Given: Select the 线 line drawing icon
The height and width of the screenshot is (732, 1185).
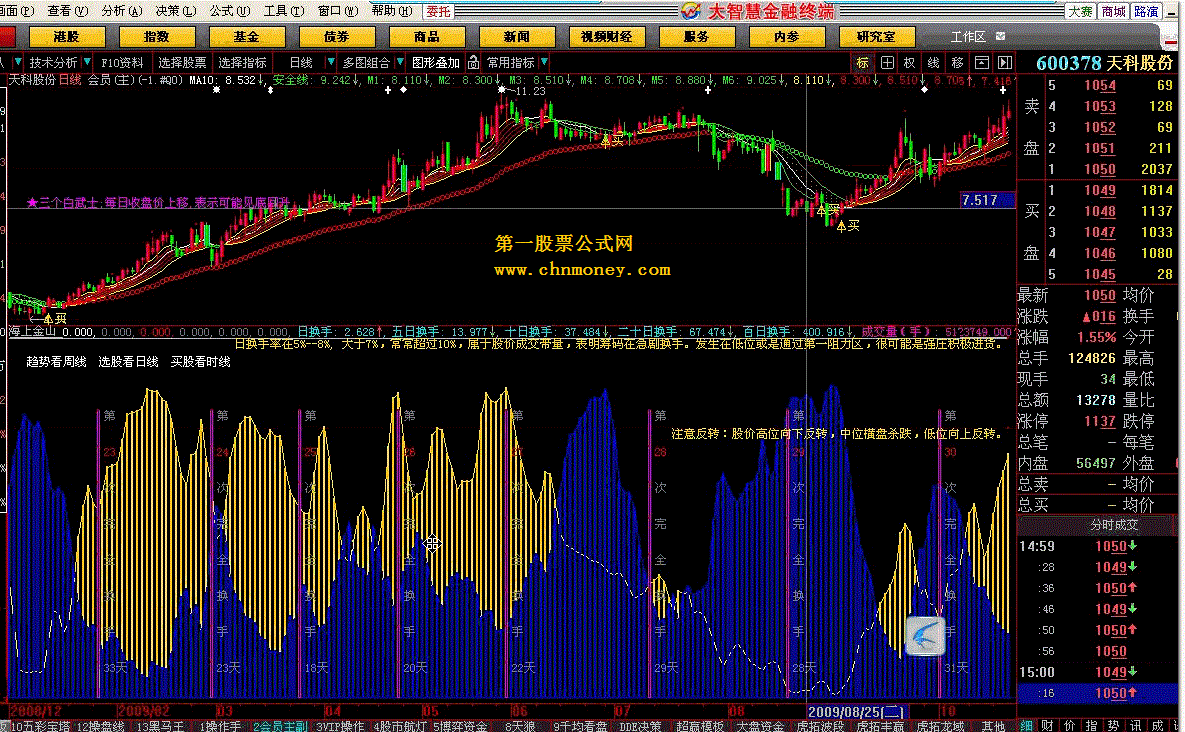Looking at the screenshot, I should point(934,63).
